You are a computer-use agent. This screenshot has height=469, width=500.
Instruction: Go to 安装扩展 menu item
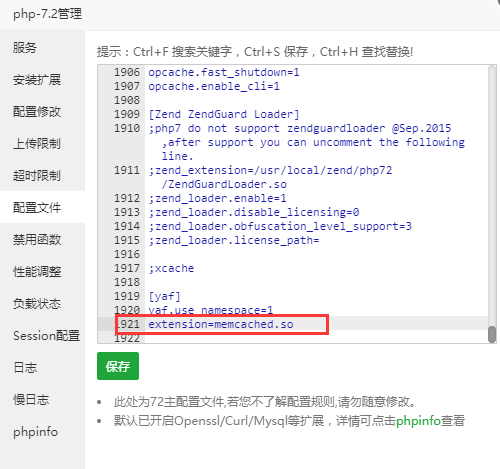37,80
